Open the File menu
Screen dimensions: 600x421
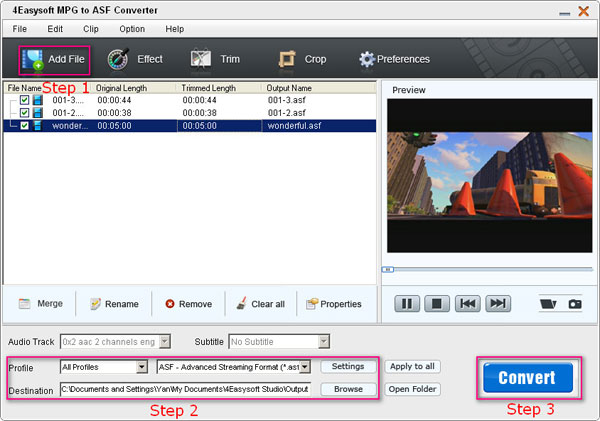(20, 29)
